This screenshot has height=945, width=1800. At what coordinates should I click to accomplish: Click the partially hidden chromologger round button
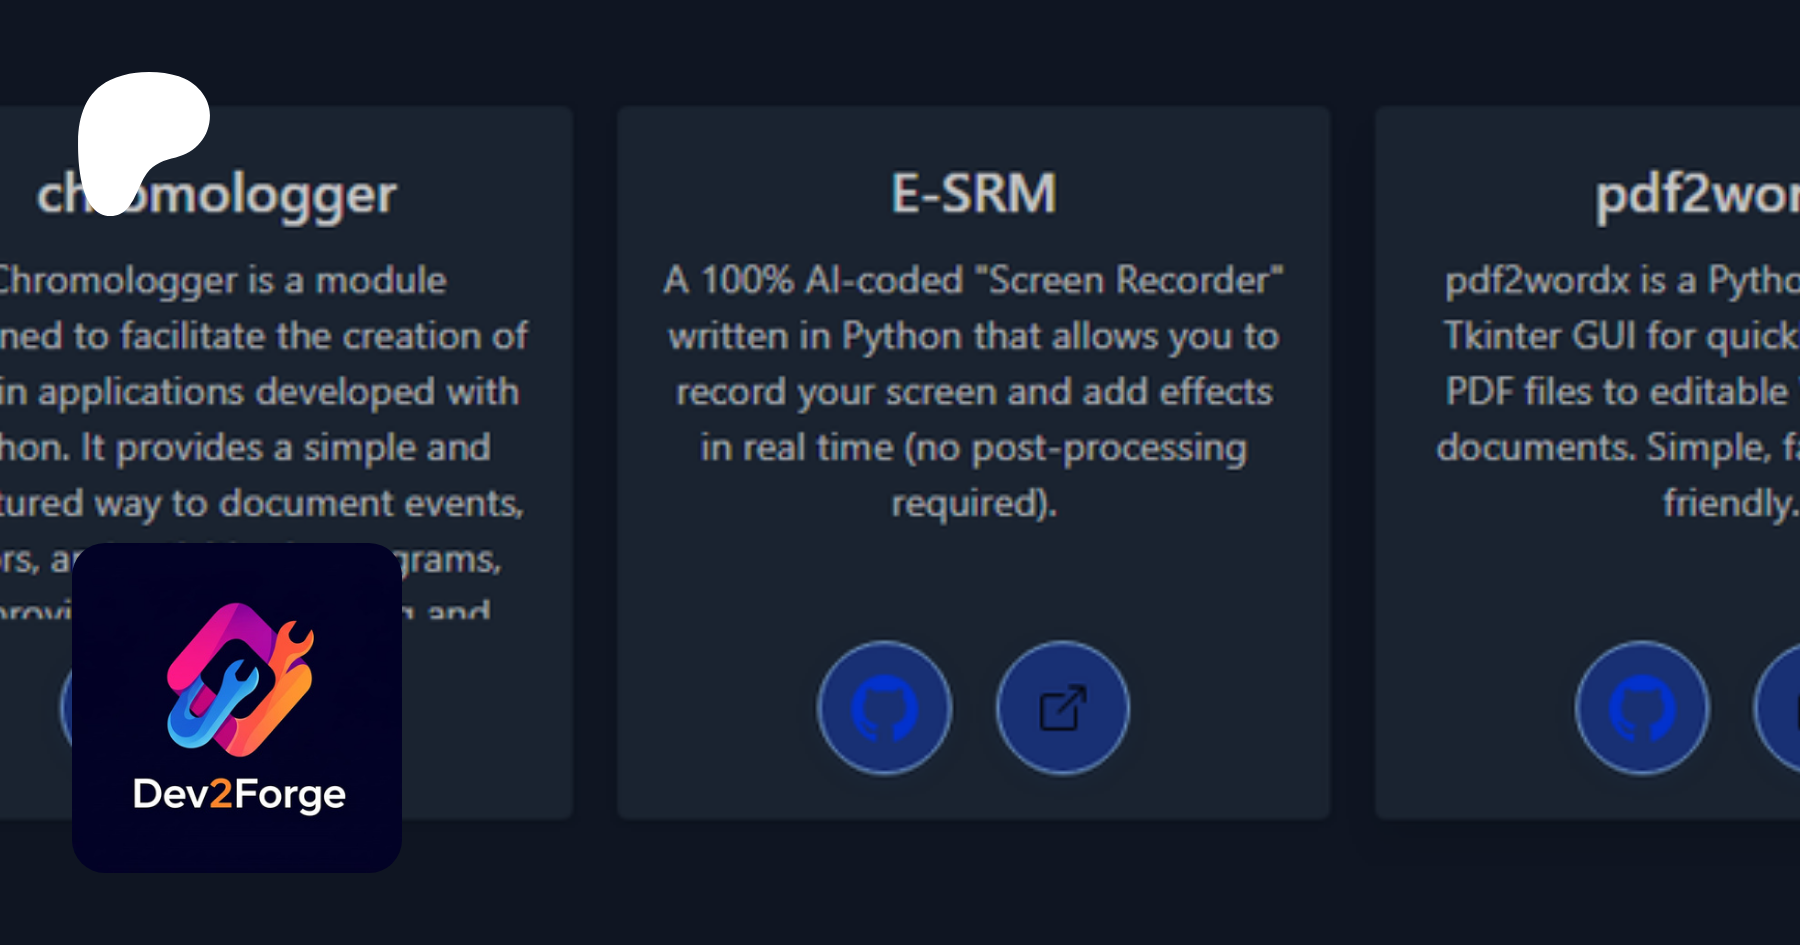(x=66, y=708)
